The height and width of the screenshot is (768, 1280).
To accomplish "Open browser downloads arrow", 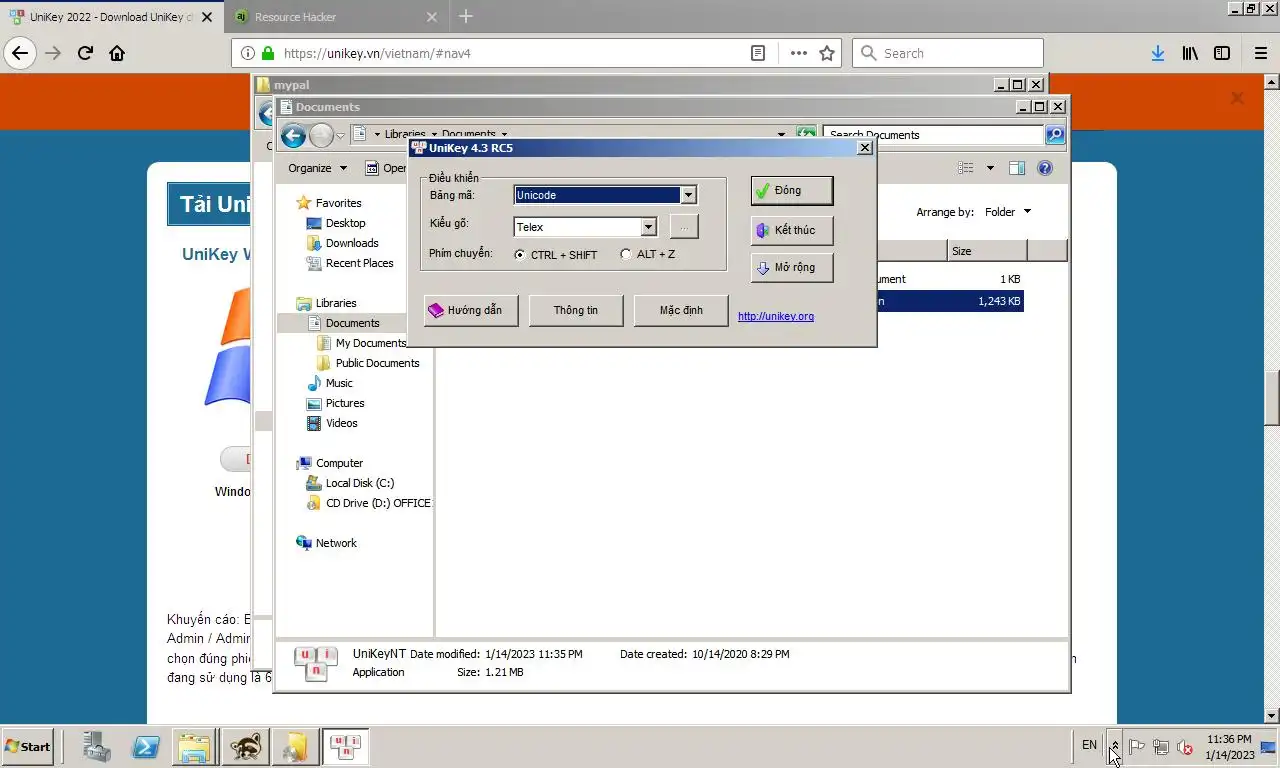I will click(x=1157, y=53).
